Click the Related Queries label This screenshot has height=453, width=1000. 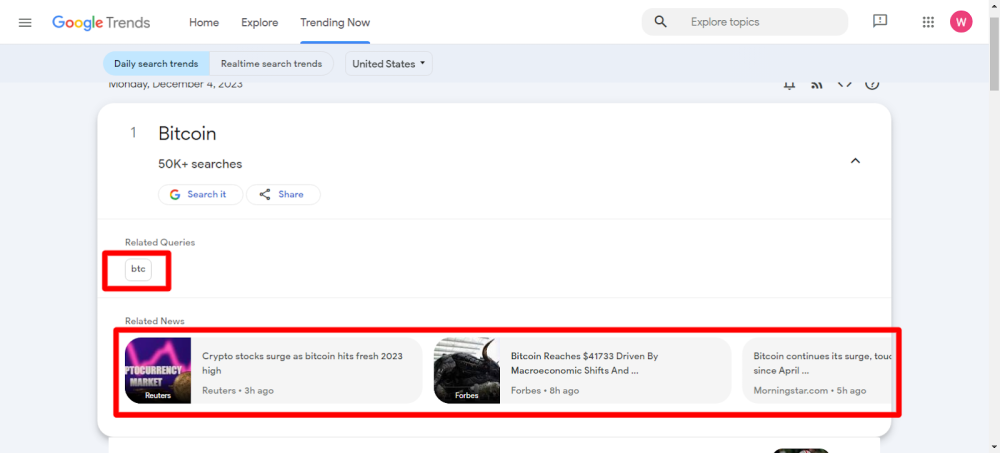160,242
